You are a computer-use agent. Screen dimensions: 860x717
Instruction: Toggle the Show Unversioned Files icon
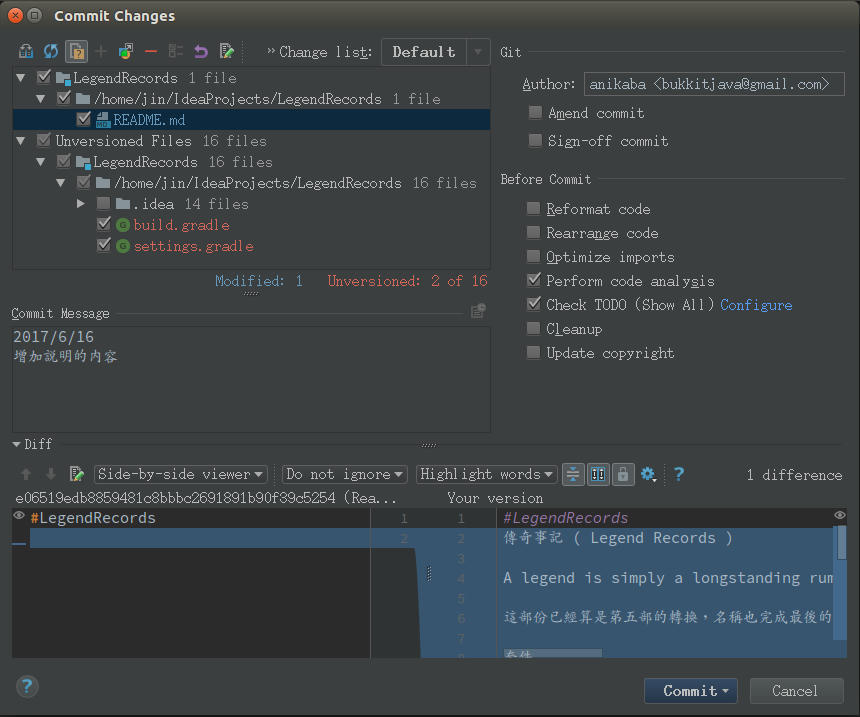(77, 52)
